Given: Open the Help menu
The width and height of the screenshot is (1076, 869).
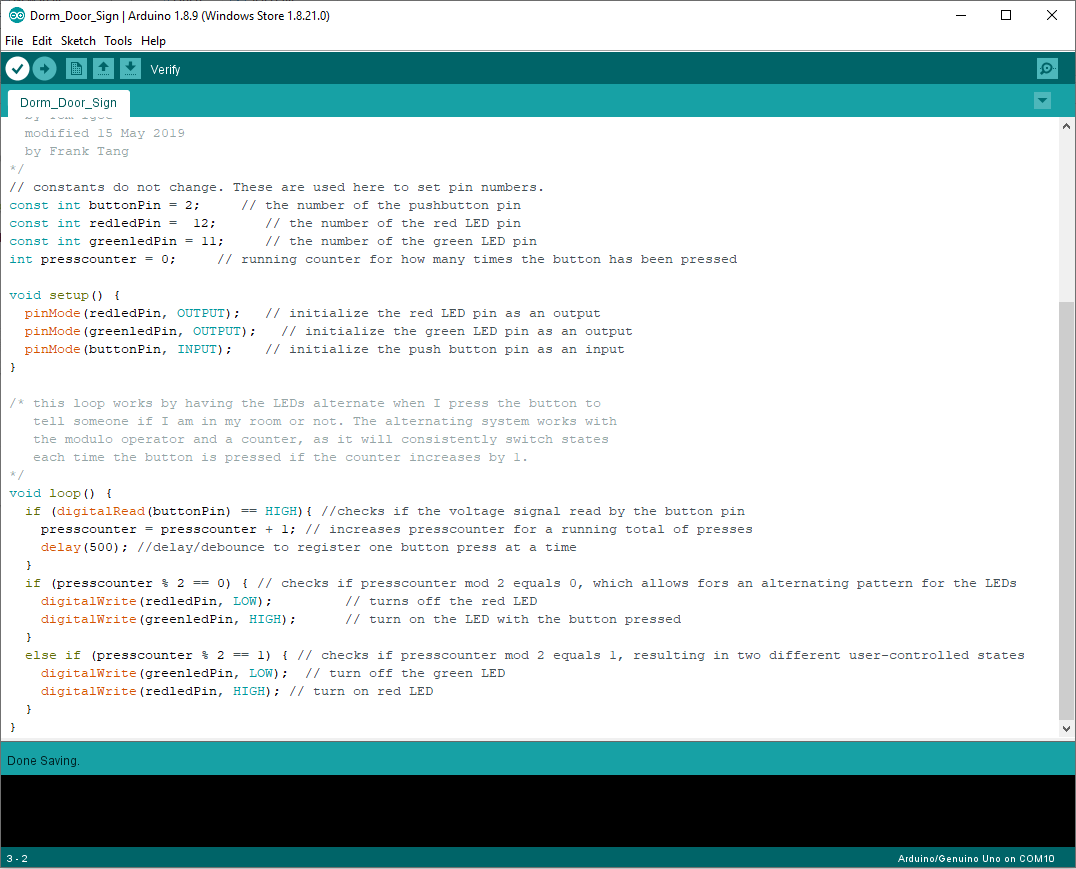Looking at the screenshot, I should (x=153, y=41).
